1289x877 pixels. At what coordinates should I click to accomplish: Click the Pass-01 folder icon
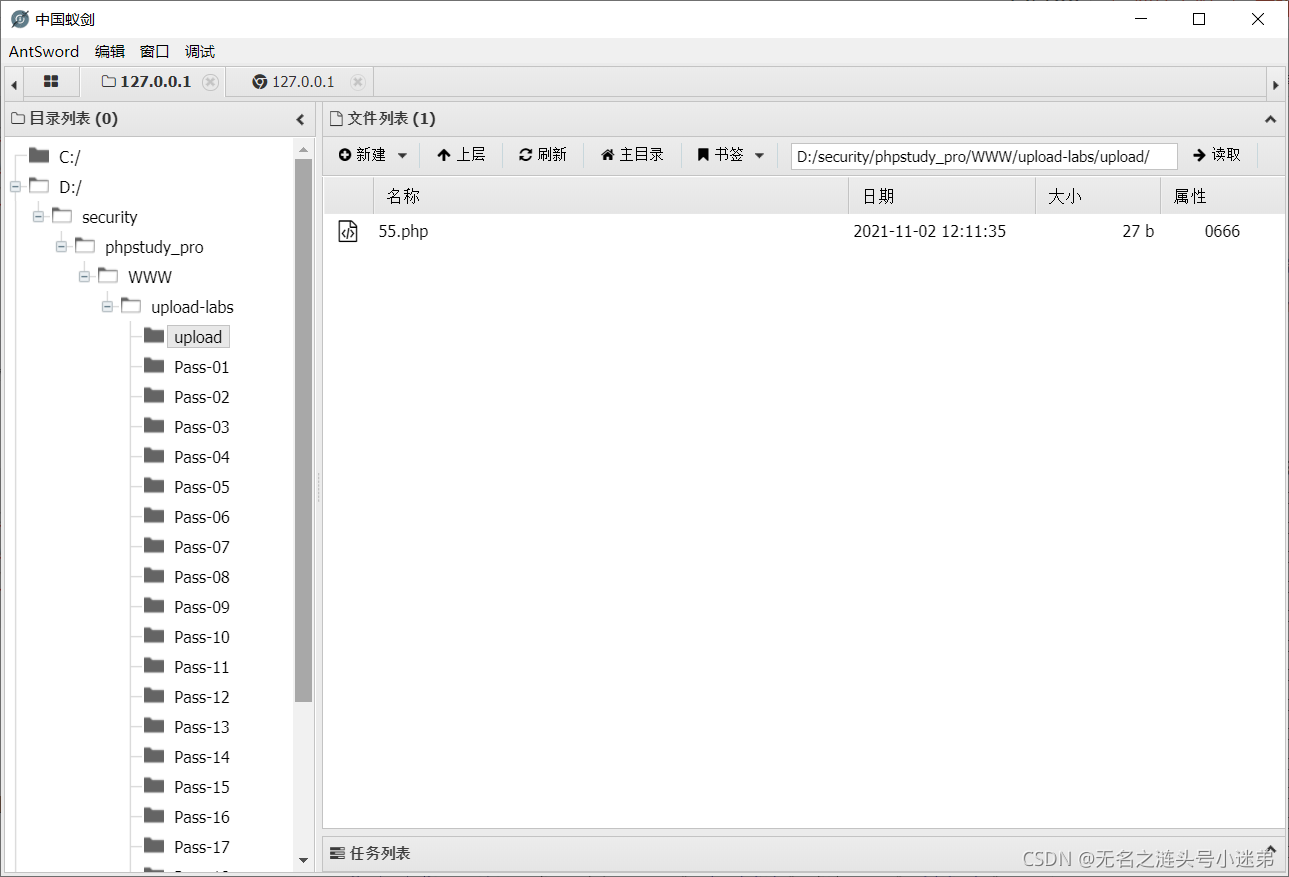point(154,366)
